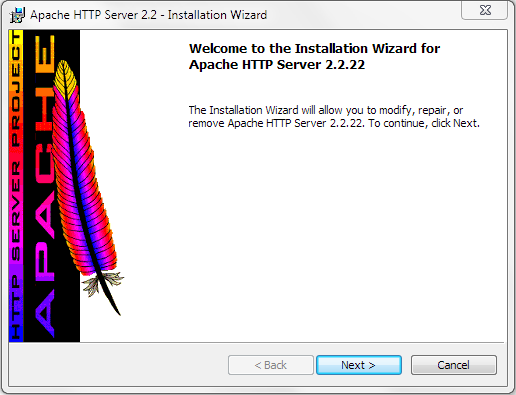Image resolution: width=516 pixels, height=395 pixels.
Task: Close the Installation Wizard window
Action: click(485, 10)
